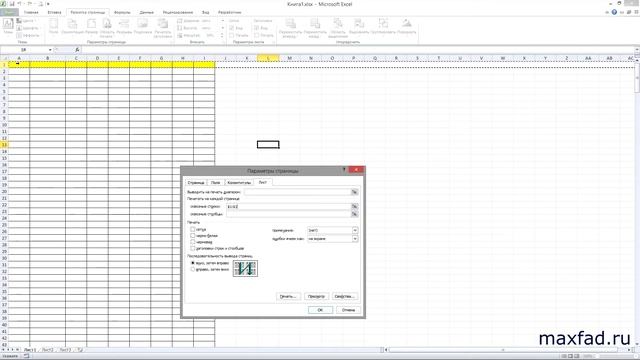Click the Отмена (Cancel) button

pyautogui.click(x=348, y=310)
